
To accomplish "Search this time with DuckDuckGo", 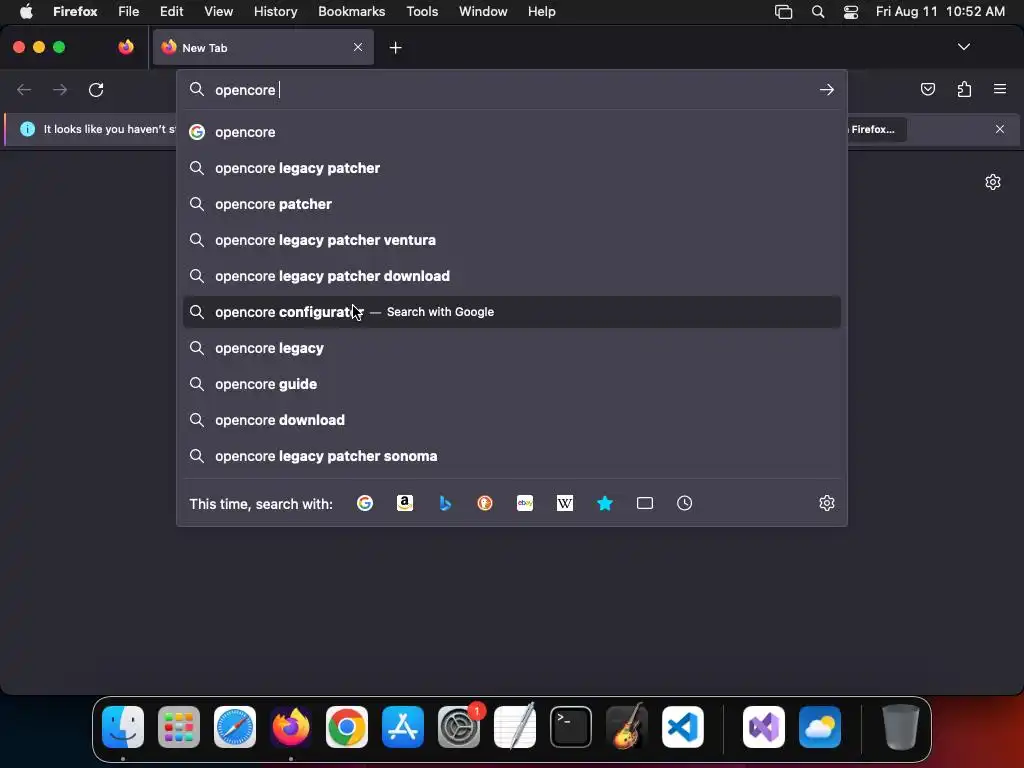I will pos(485,503).
